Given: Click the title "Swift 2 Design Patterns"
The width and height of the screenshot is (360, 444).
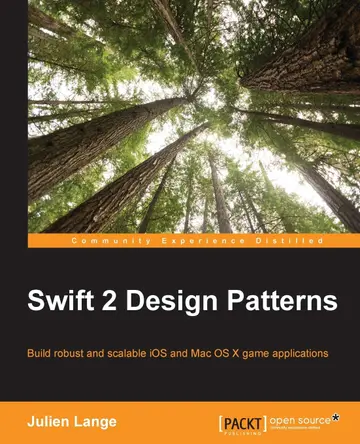Looking at the screenshot, I should click(182, 301).
